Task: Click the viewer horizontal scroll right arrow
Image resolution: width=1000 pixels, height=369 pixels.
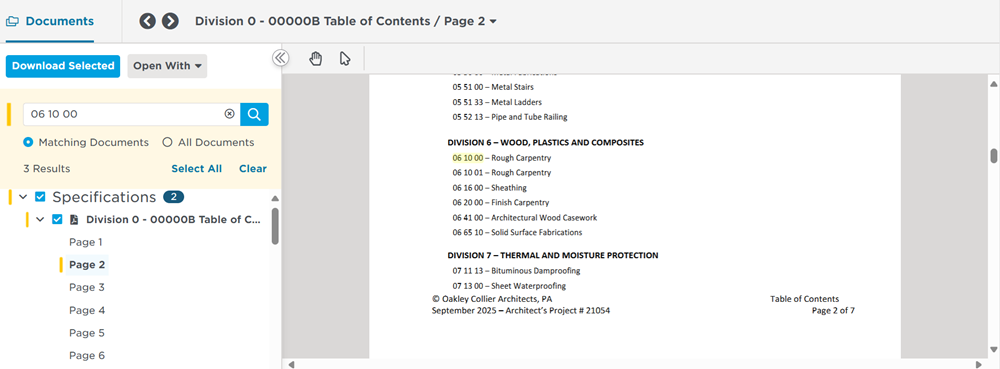Action: [x=980, y=365]
